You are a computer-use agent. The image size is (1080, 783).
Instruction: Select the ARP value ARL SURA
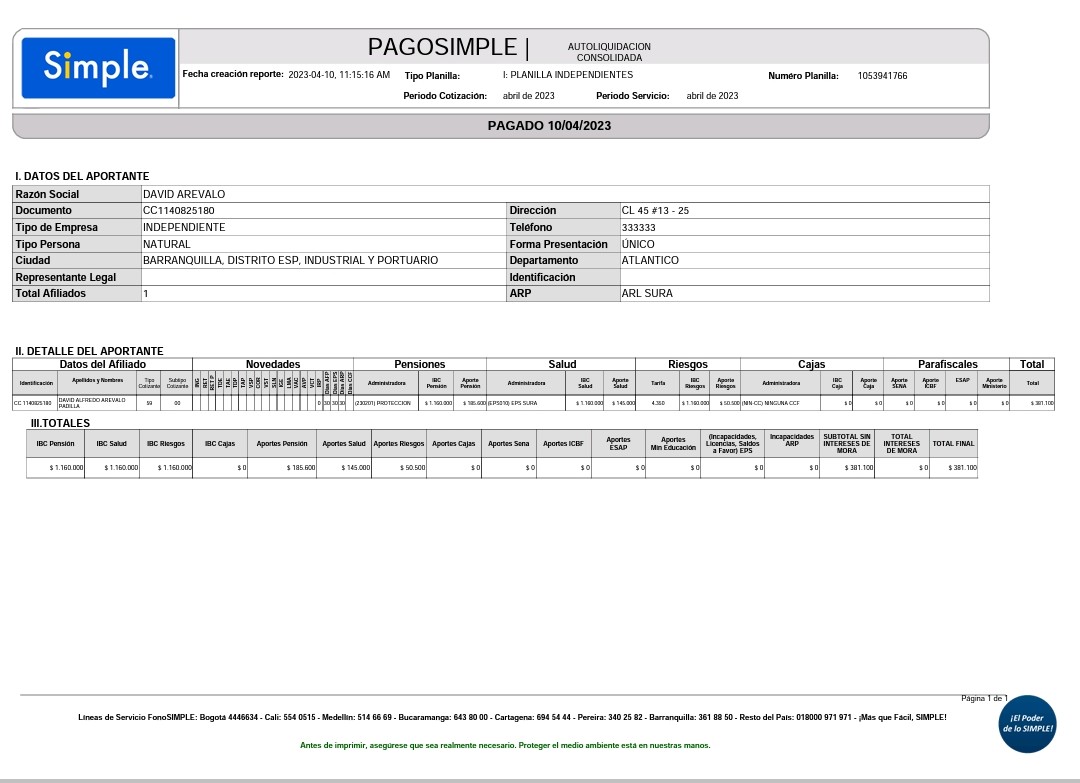click(x=647, y=294)
